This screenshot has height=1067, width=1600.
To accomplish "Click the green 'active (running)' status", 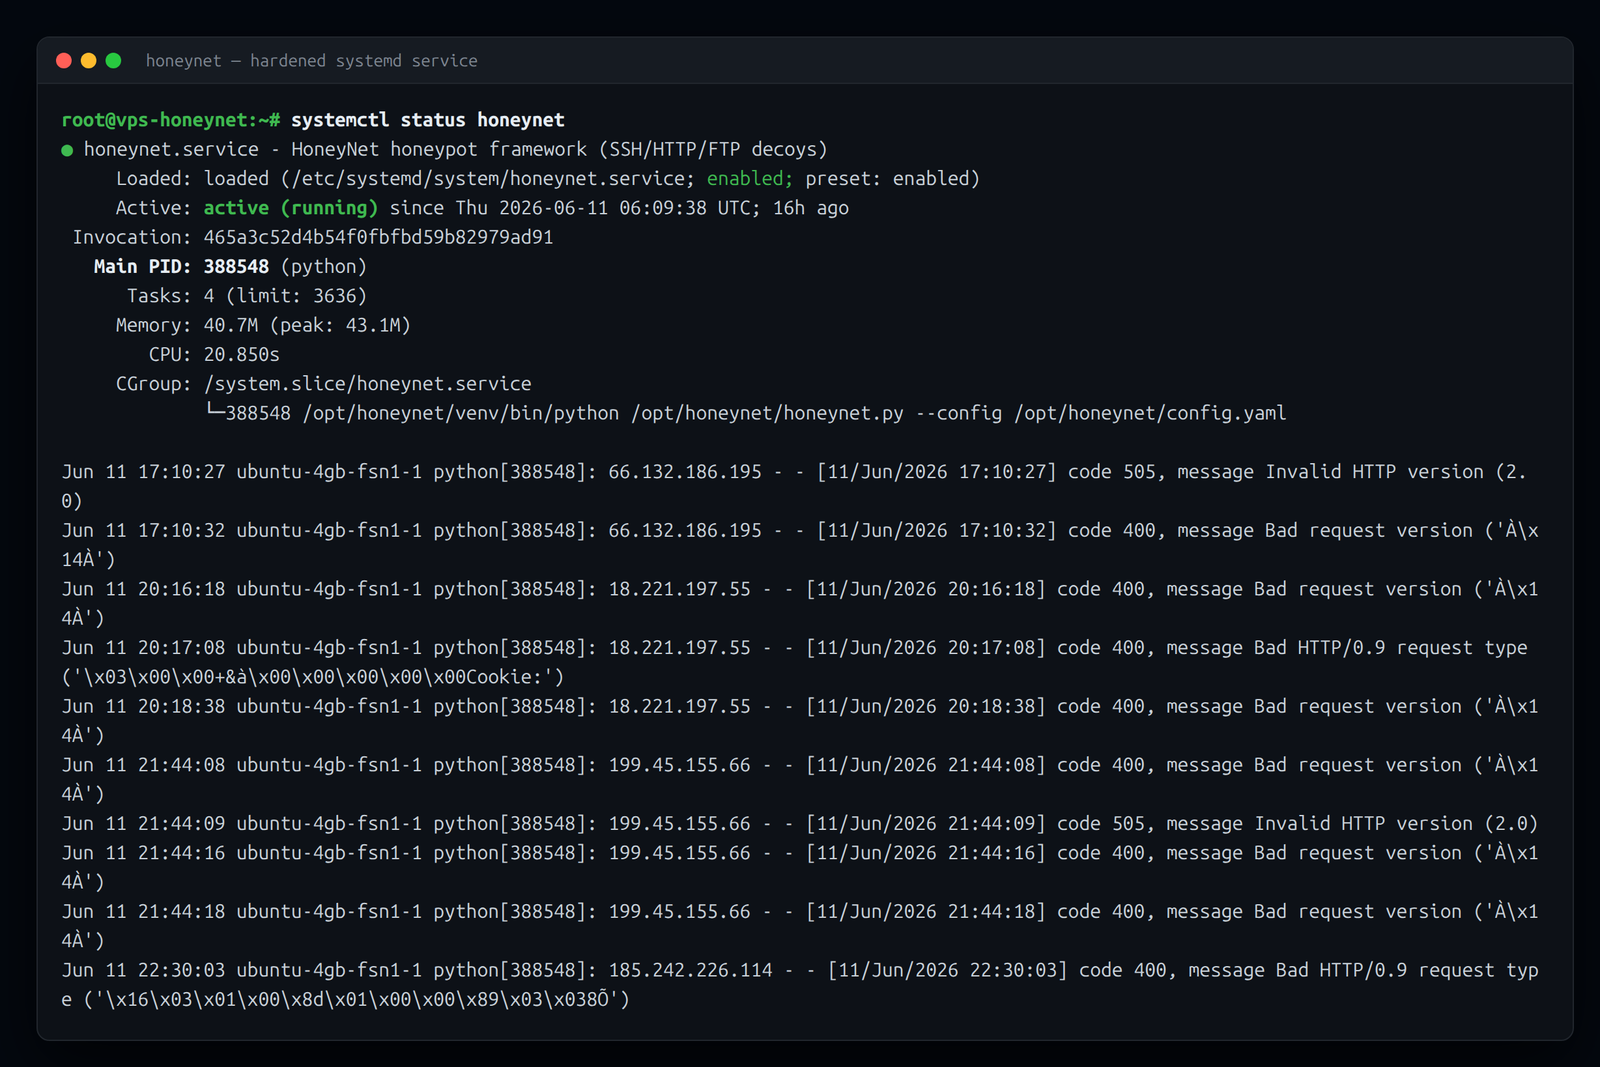I will (291, 208).
